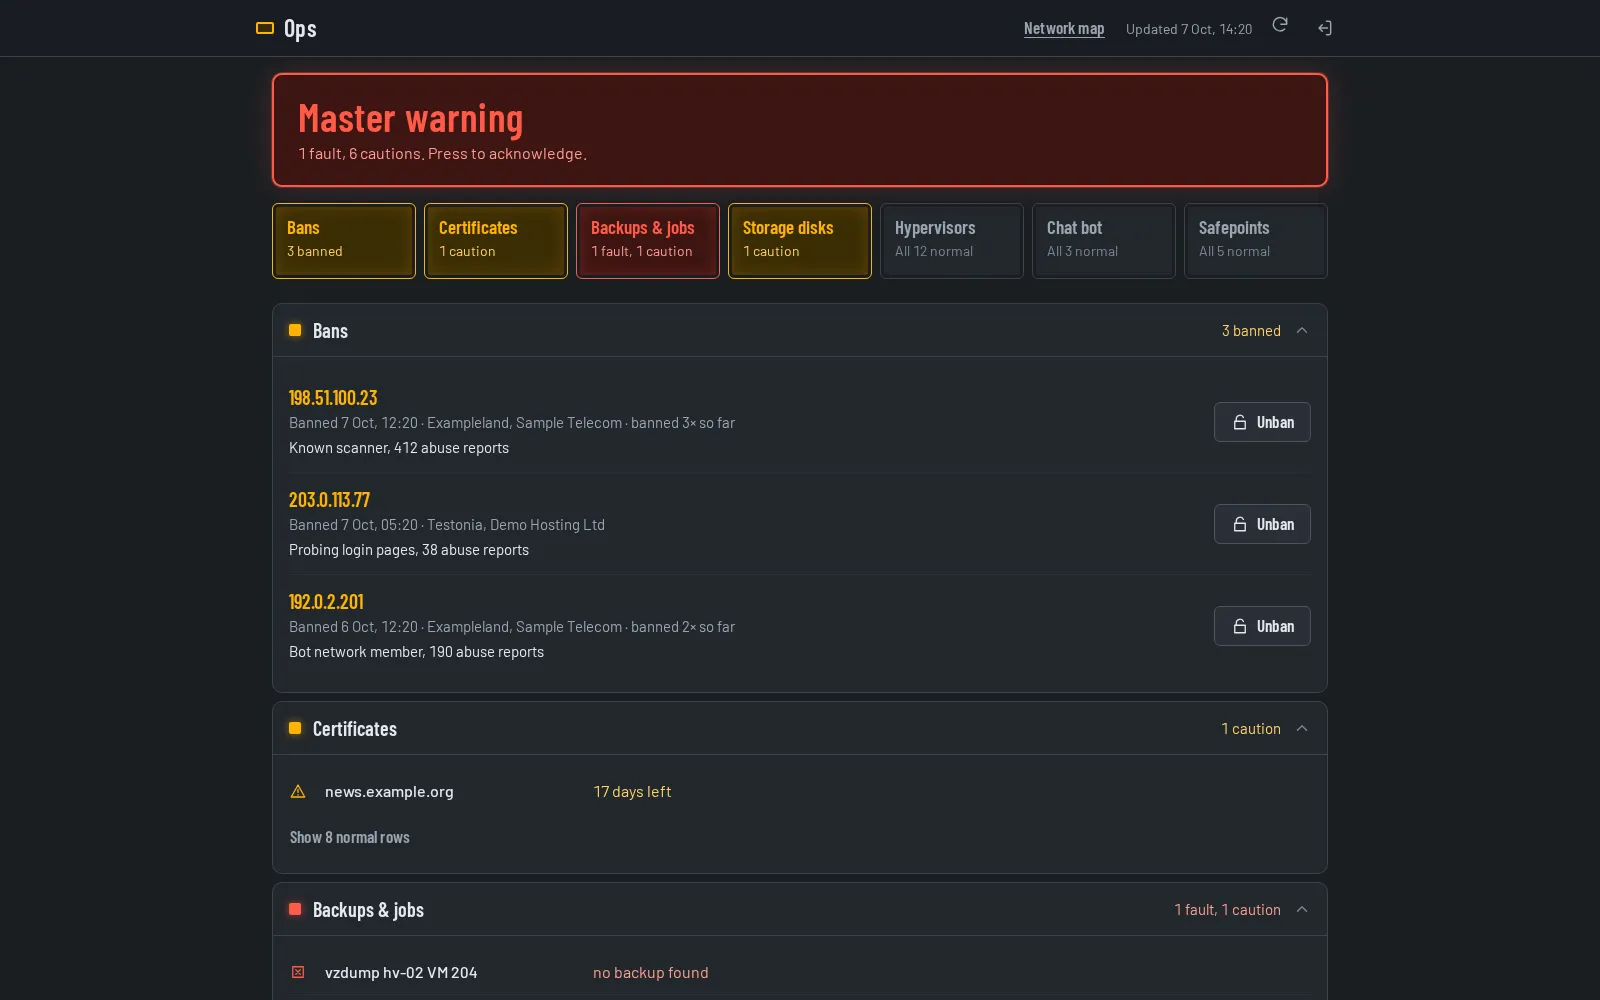This screenshot has width=1600, height=1000.
Task: Click 'Known scanner, 412 abuse reports' note
Action: click(399, 448)
